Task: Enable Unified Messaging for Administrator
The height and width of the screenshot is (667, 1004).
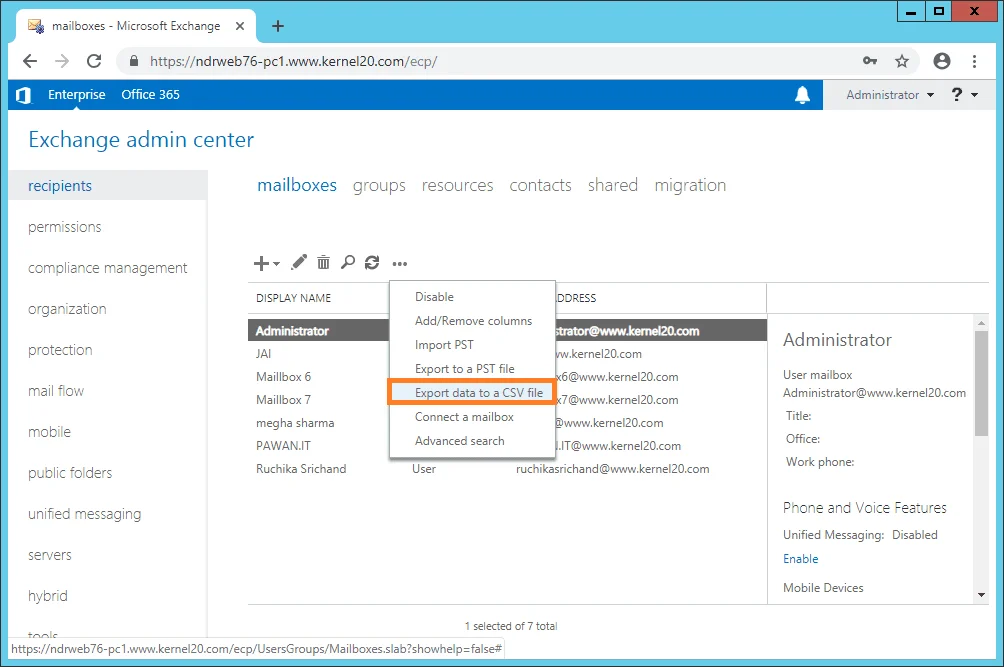Action: point(800,559)
